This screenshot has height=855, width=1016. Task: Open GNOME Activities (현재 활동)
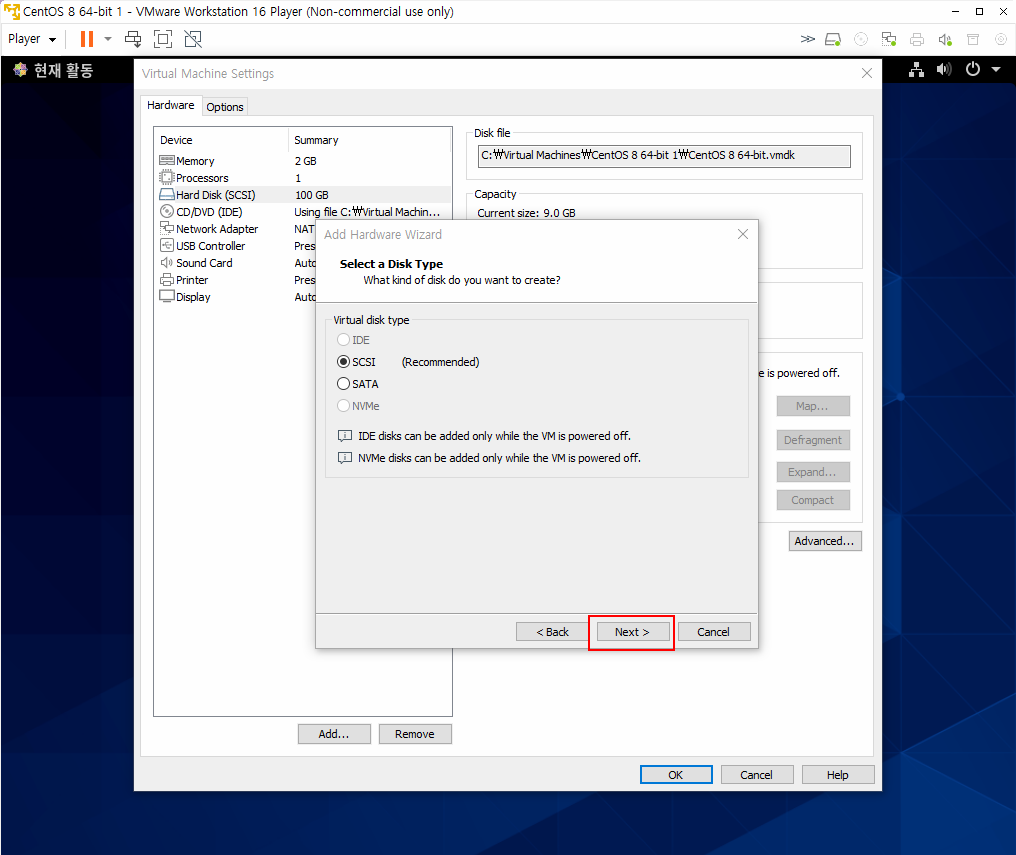(53, 70)
